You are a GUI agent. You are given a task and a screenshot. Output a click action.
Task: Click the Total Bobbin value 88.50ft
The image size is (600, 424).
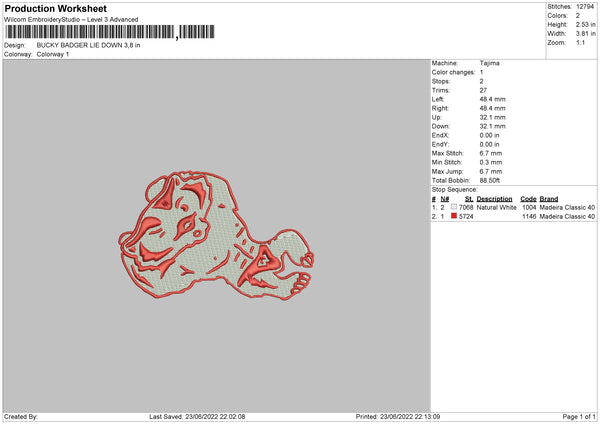[x=490, y=181]
